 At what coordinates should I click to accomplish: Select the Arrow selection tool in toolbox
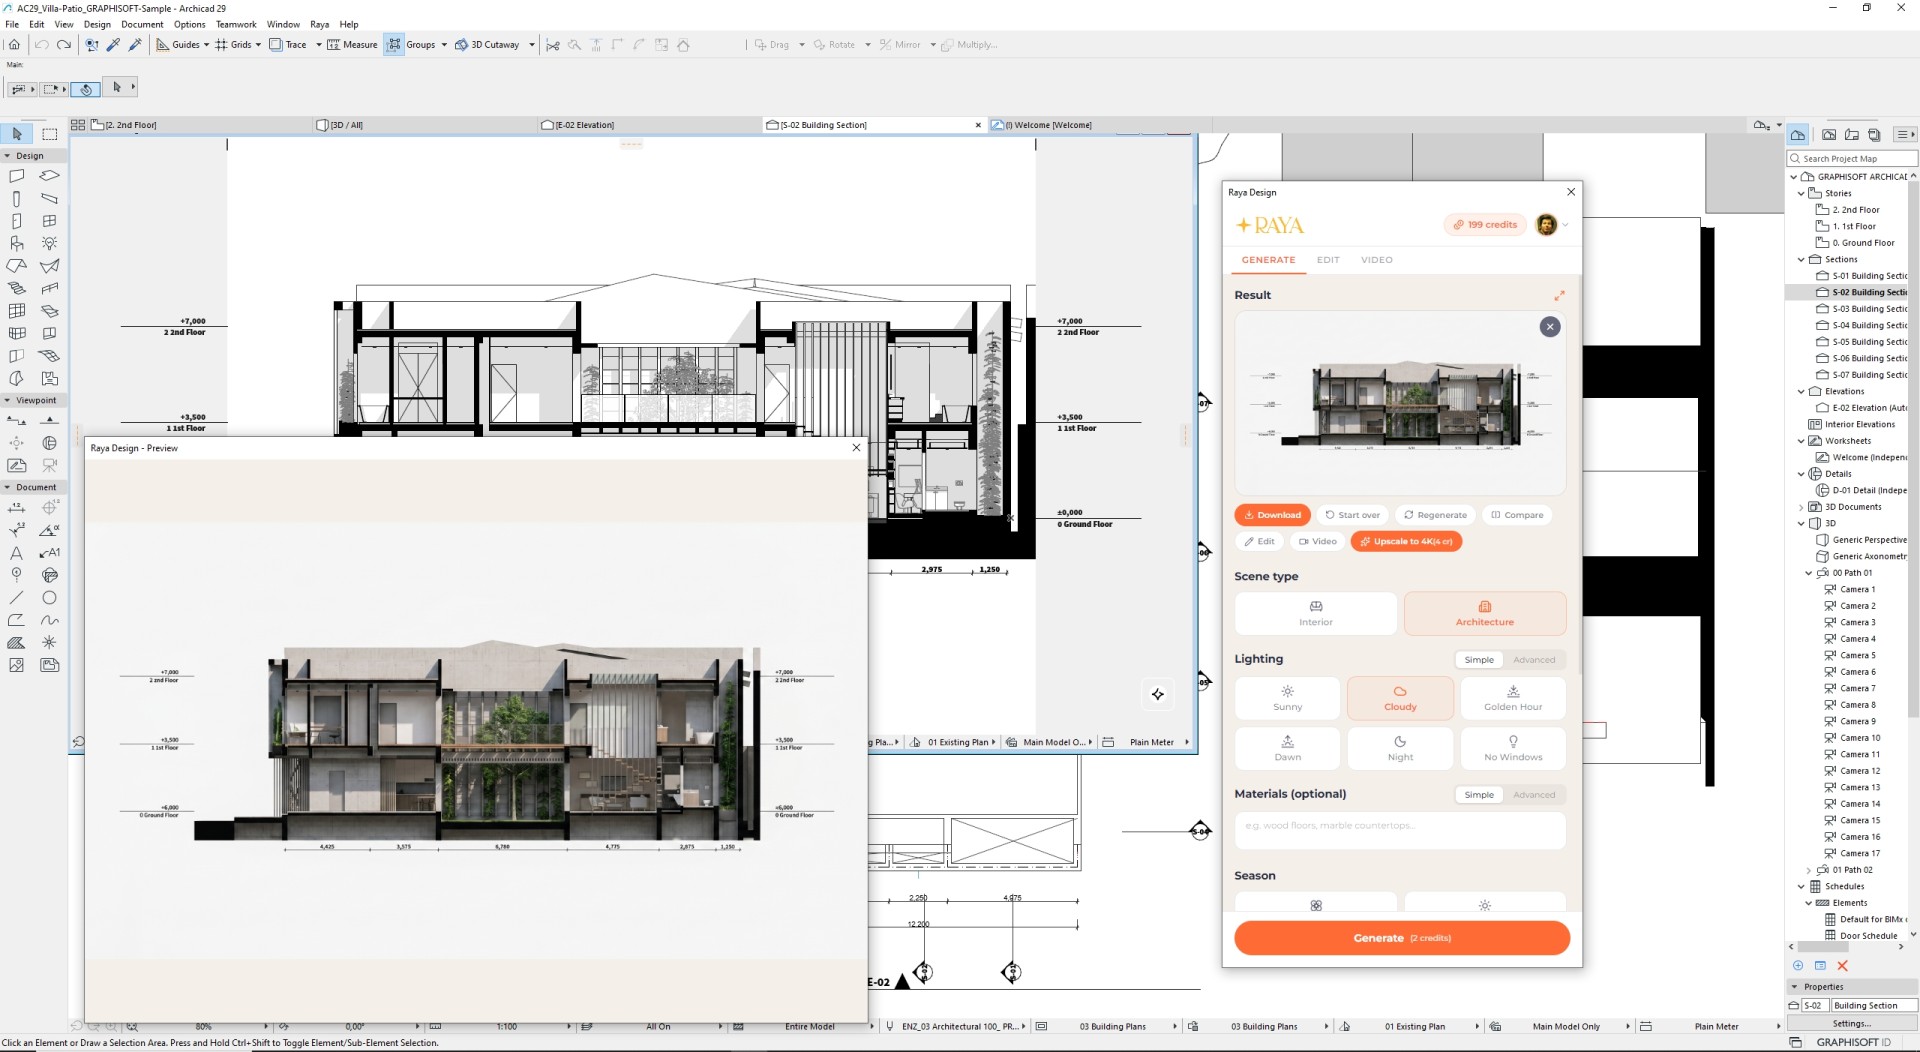click(17, 134)
